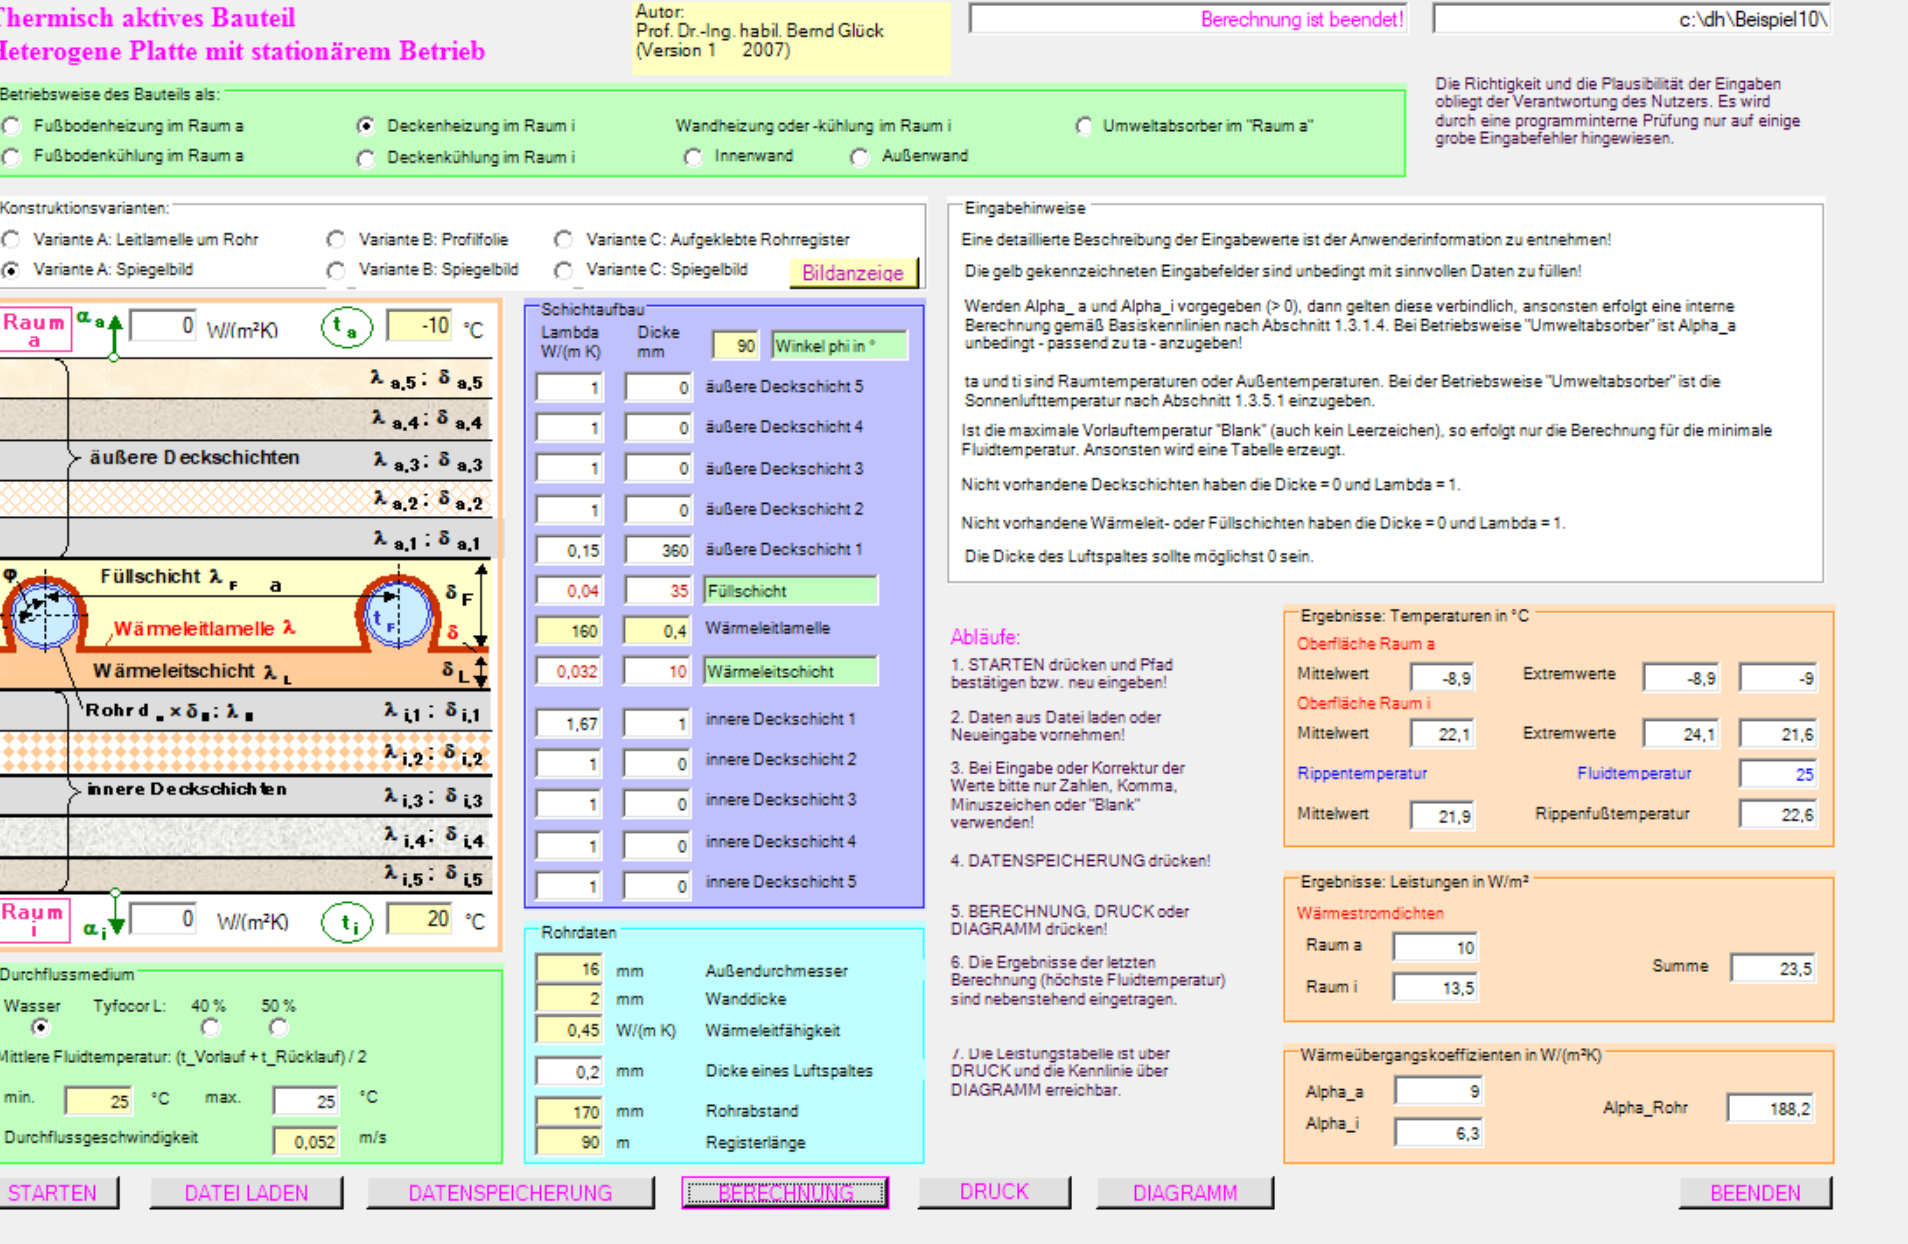Select Umweltabsorber im "Raum a" mode

(1084, 126)
